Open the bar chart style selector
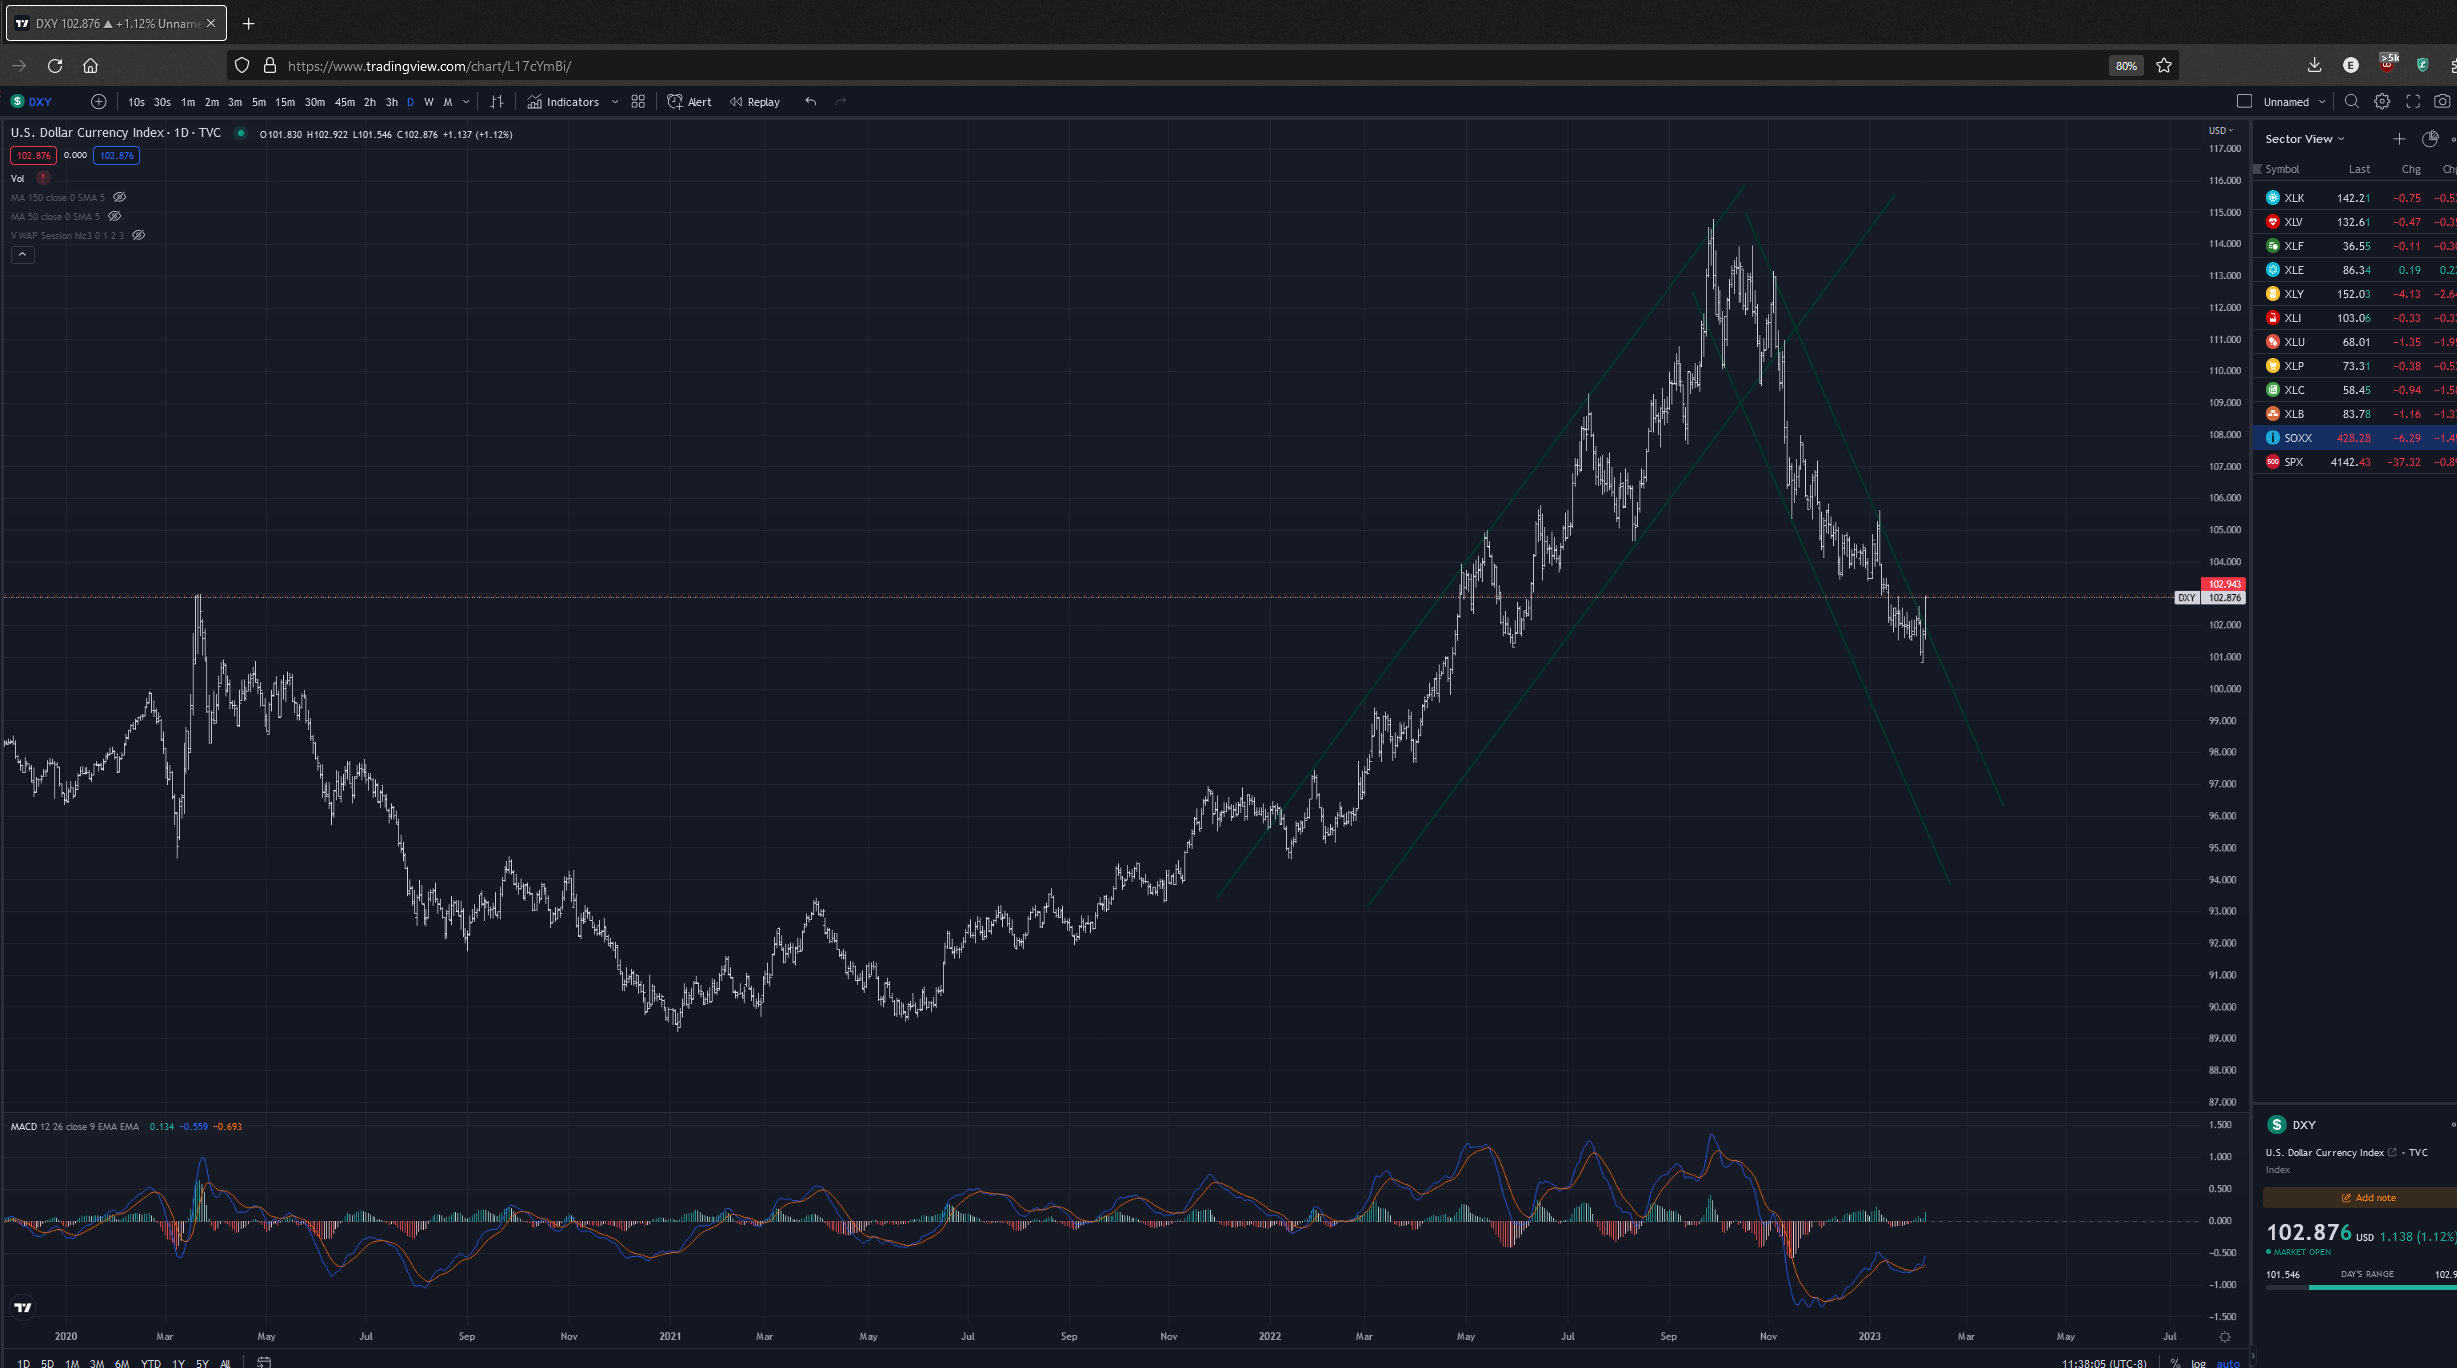This screenshot has width=2457, height=1368. click(497, 102)
